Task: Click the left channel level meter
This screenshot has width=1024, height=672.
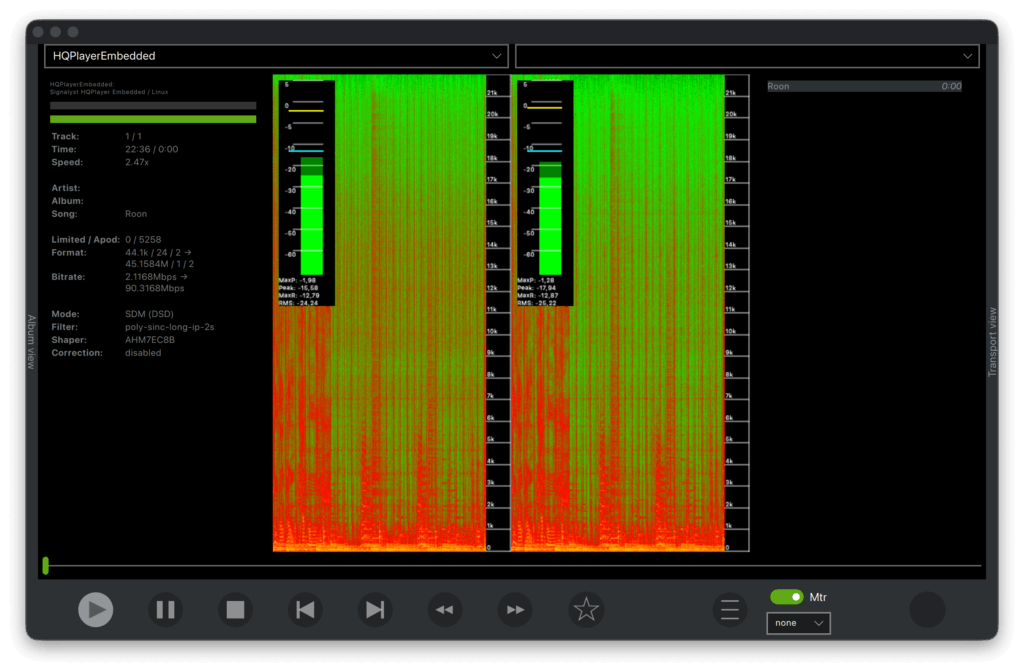Action: [307, 193]
